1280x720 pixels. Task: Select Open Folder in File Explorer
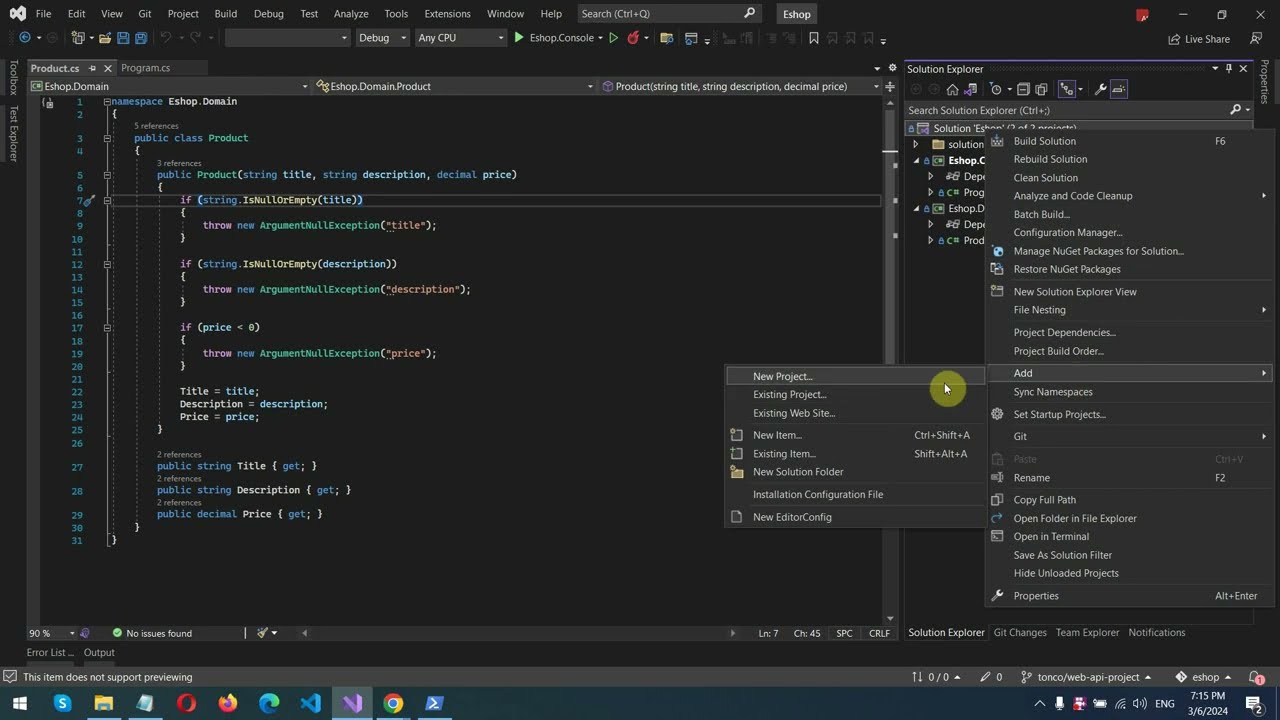(1130, 518)
